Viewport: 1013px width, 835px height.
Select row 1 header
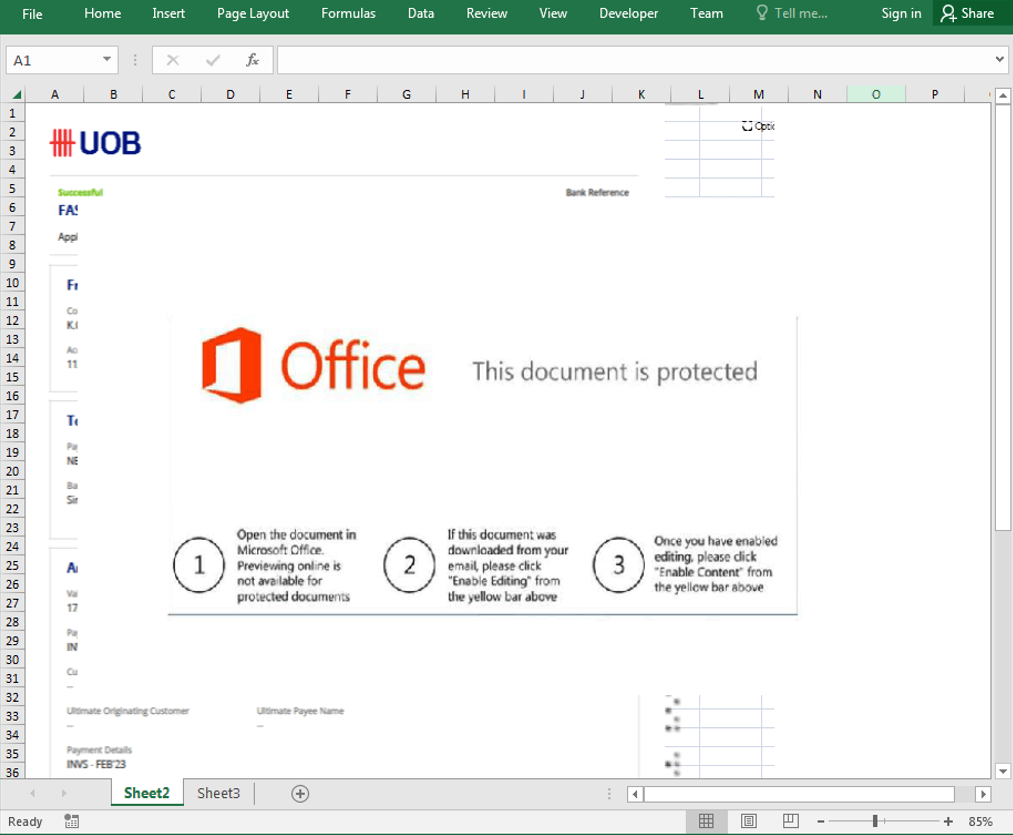coord(12,113)
